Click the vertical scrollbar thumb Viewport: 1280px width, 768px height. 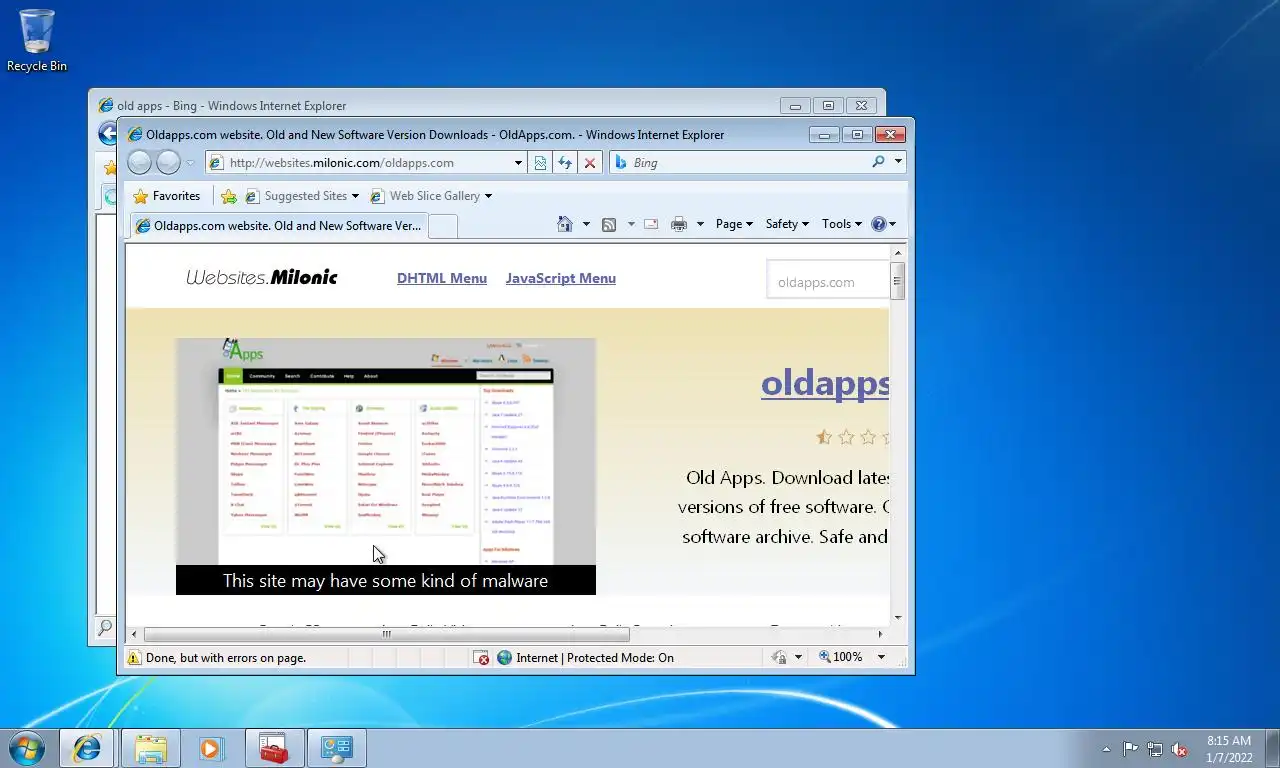pyautogui.click(x=897, y=281)
